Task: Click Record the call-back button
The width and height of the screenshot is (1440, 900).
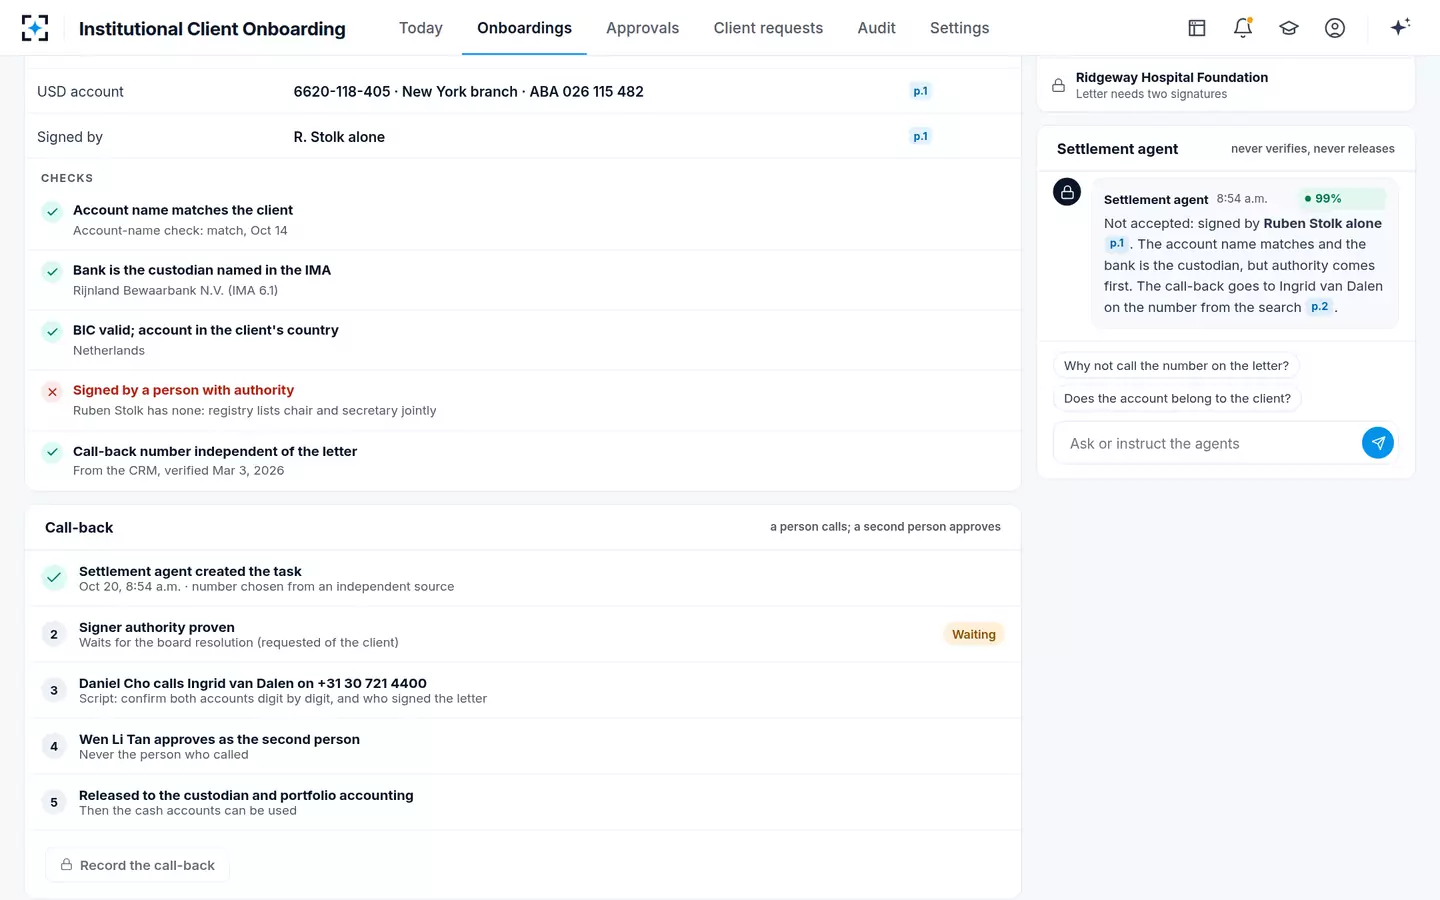Action: 138,865
